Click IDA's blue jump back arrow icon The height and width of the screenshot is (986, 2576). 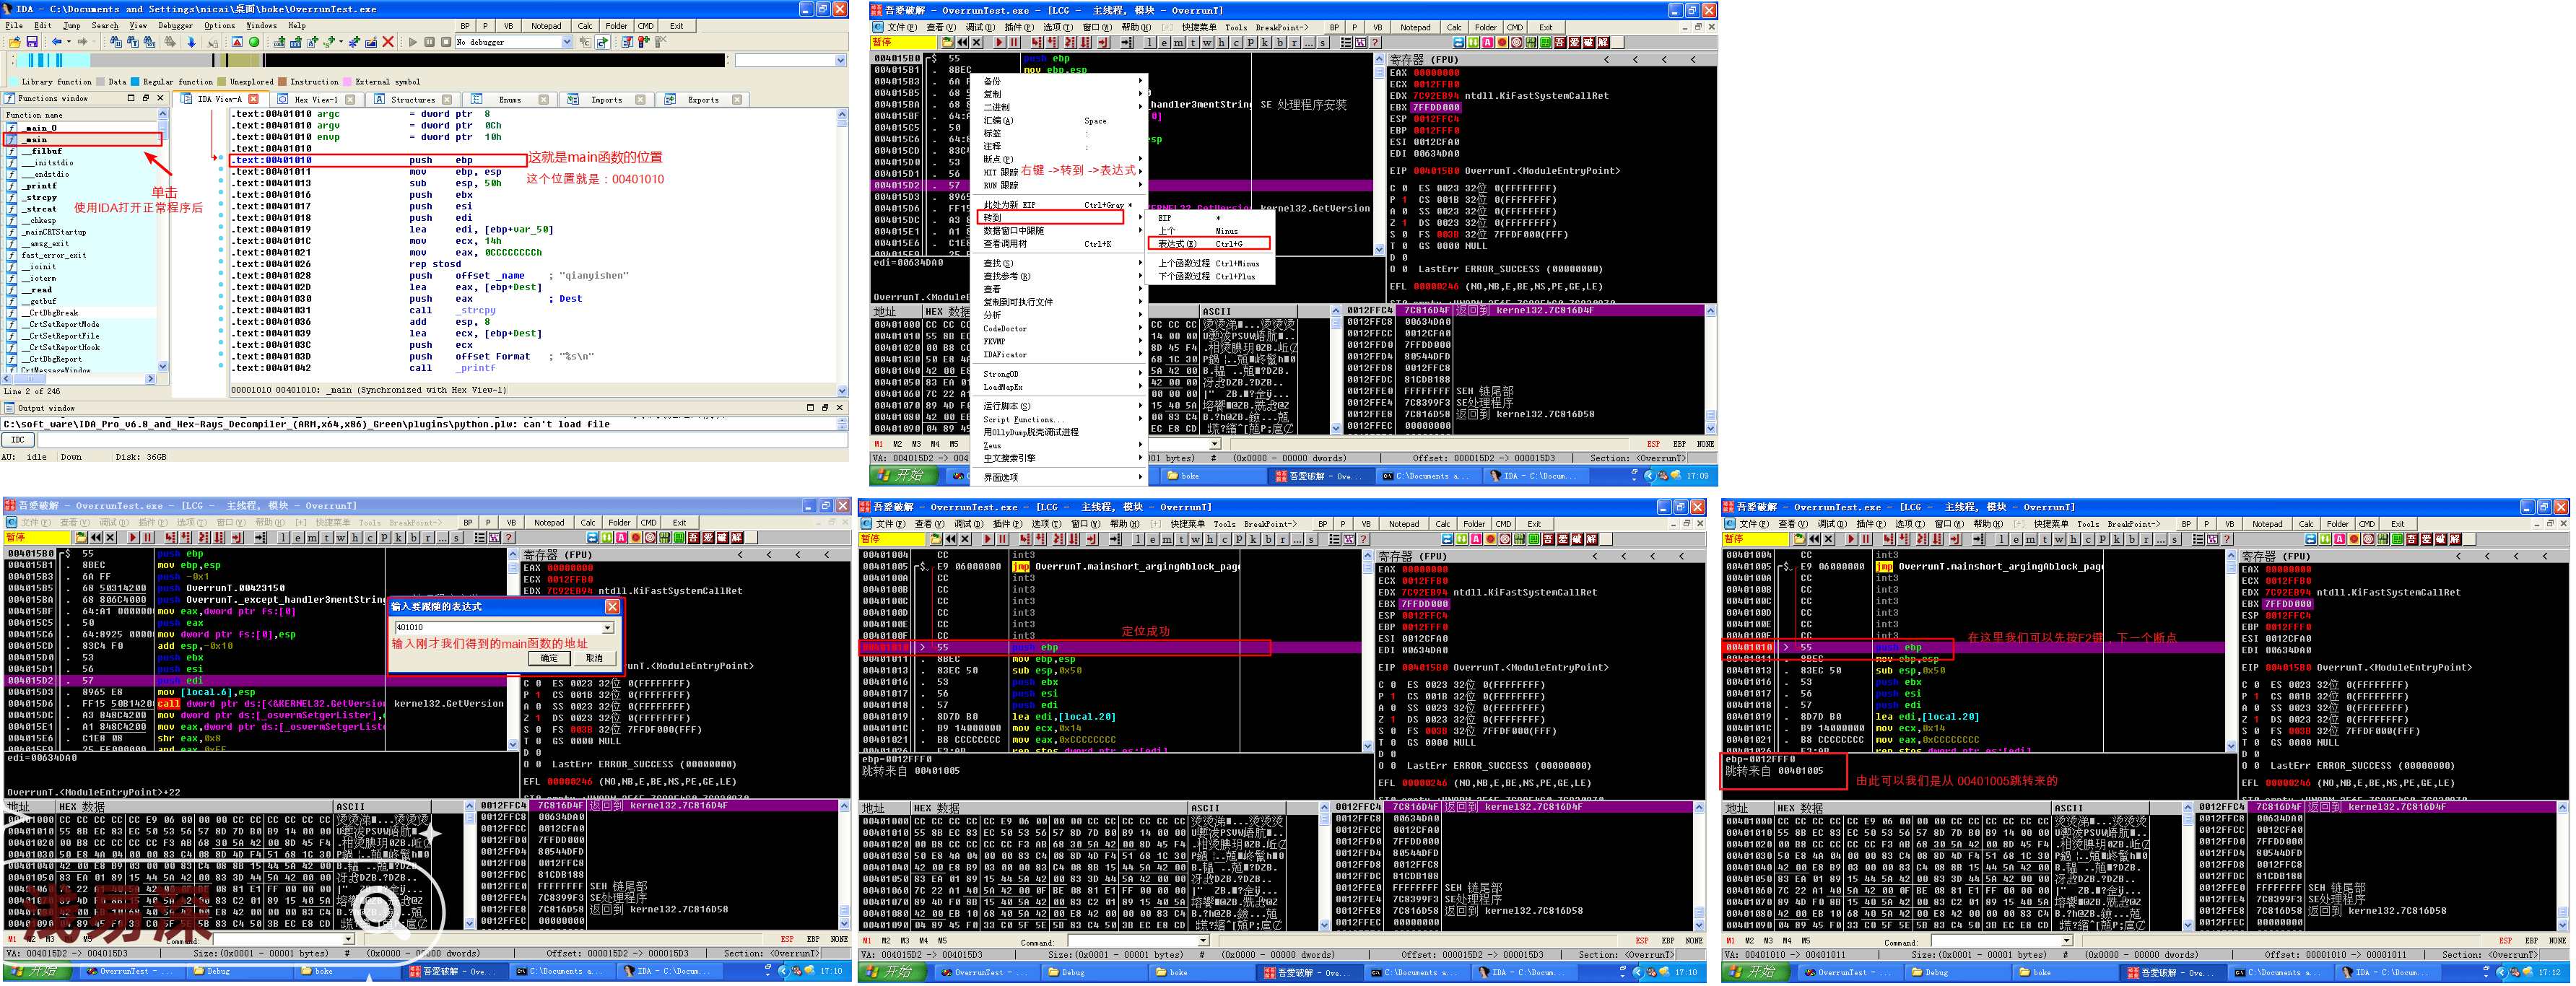[x=57, y=42]
